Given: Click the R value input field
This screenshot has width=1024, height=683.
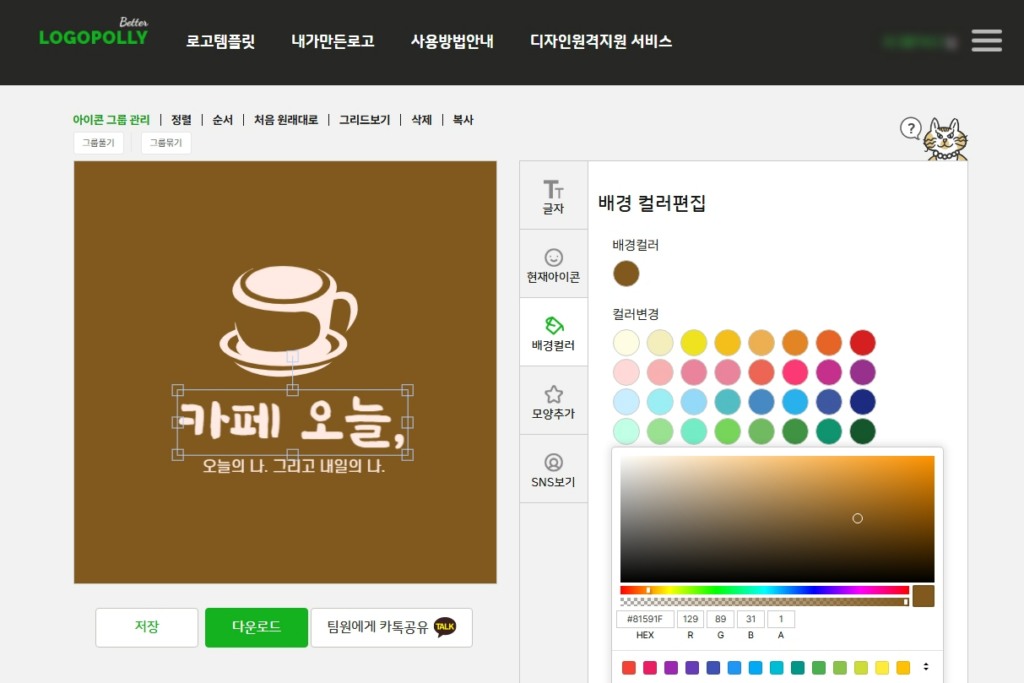Looking at the screenshot, I should pos(690,619).
